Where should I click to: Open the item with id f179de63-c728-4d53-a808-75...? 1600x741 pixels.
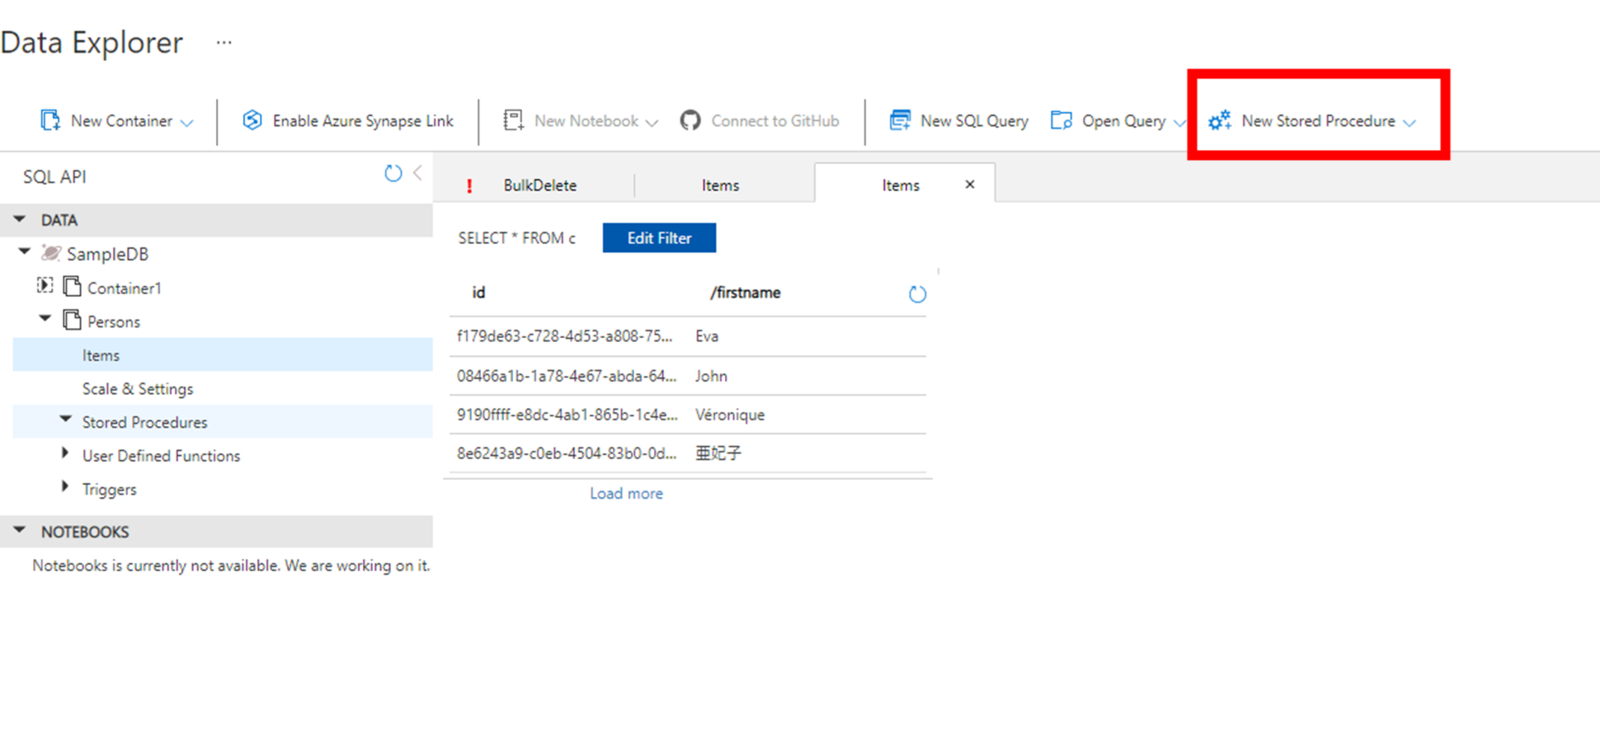click(565, 336)
